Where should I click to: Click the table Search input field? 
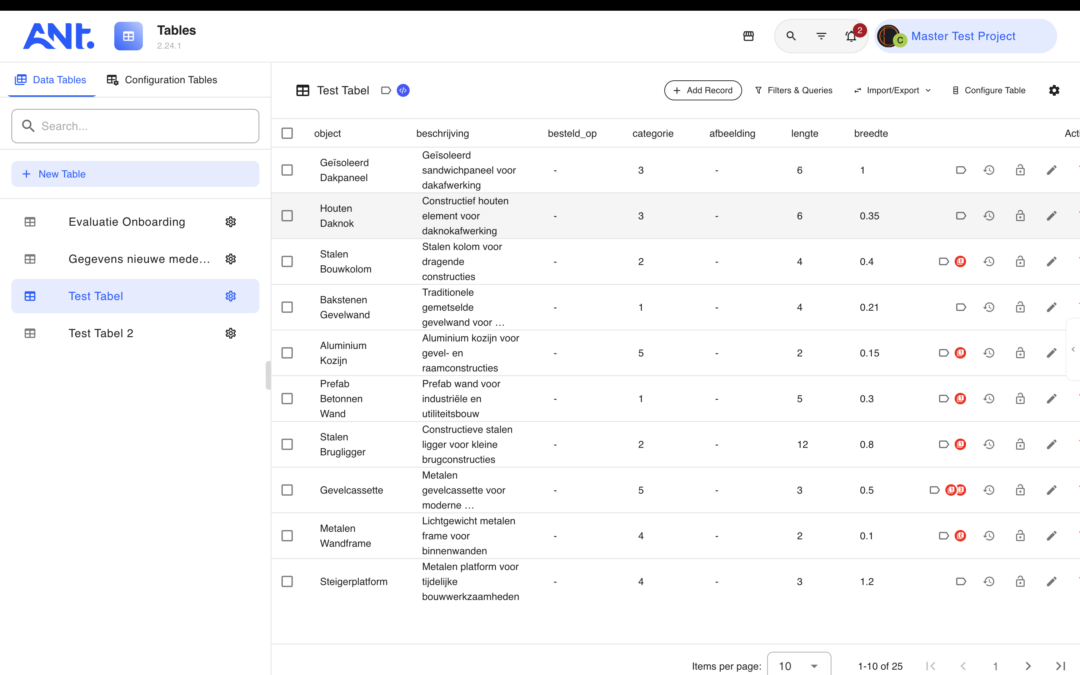pos(135,126)
